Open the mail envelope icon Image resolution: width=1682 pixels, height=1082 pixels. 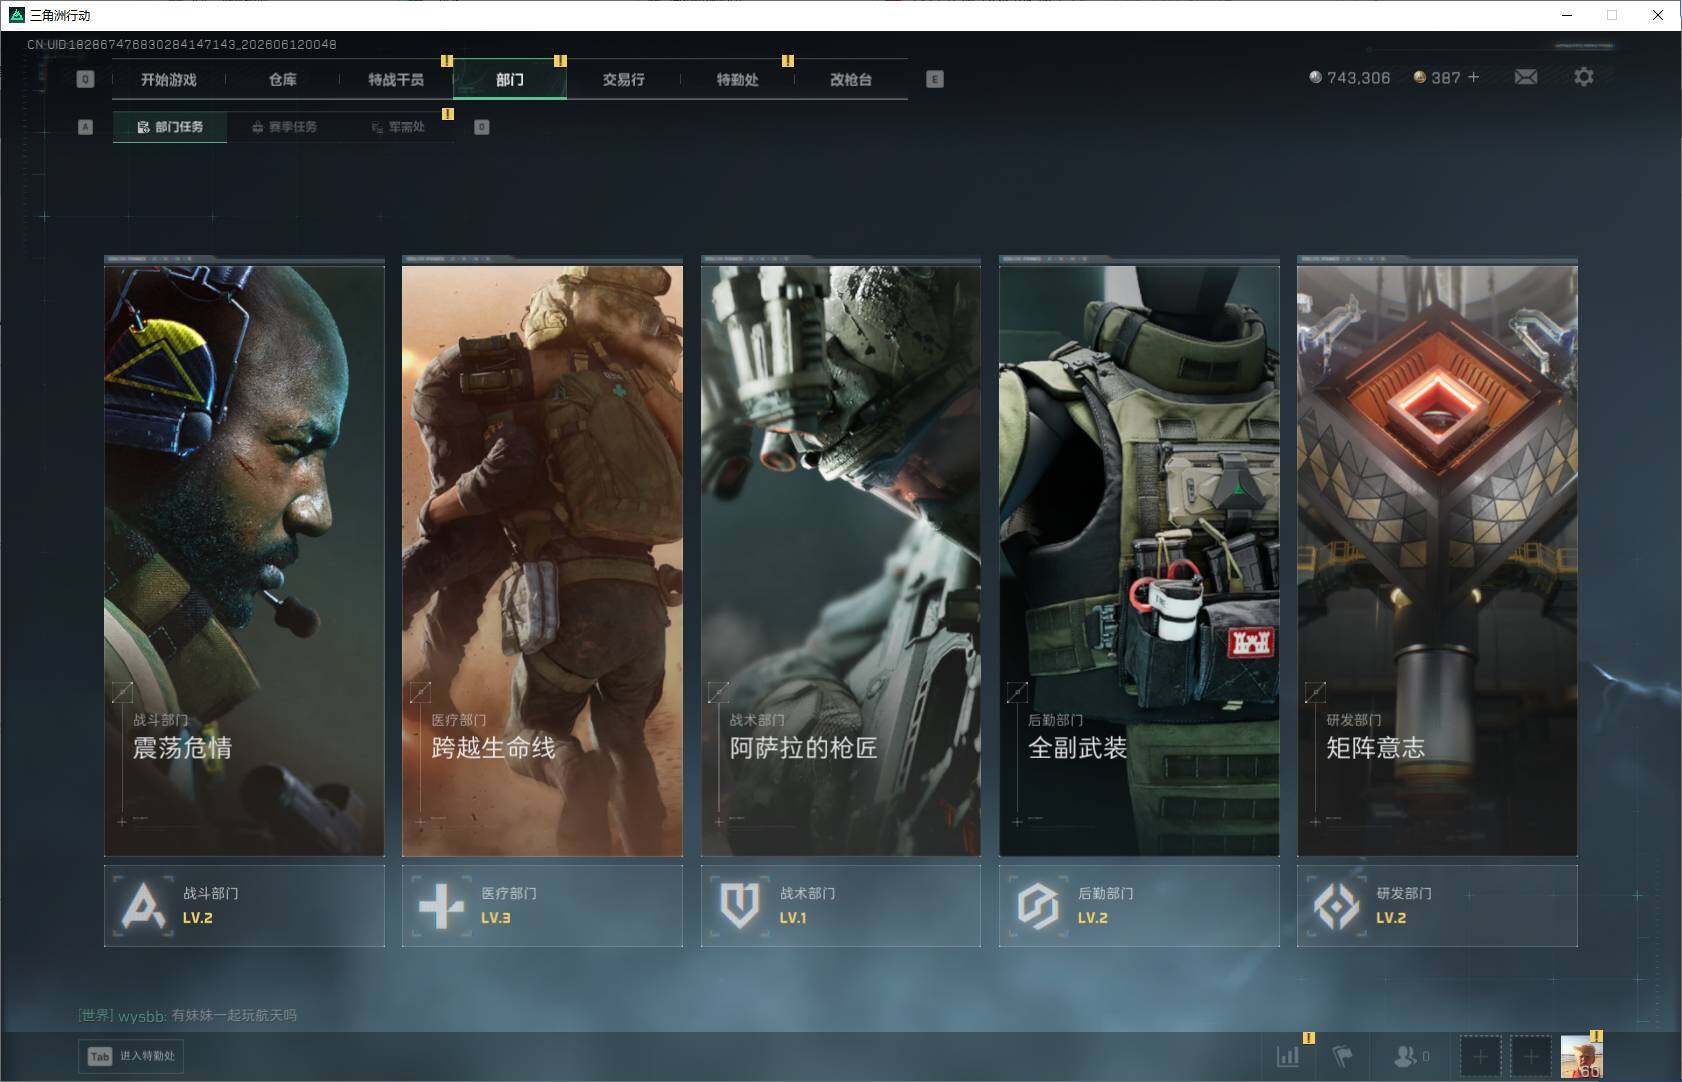(x=1526, y=77)
